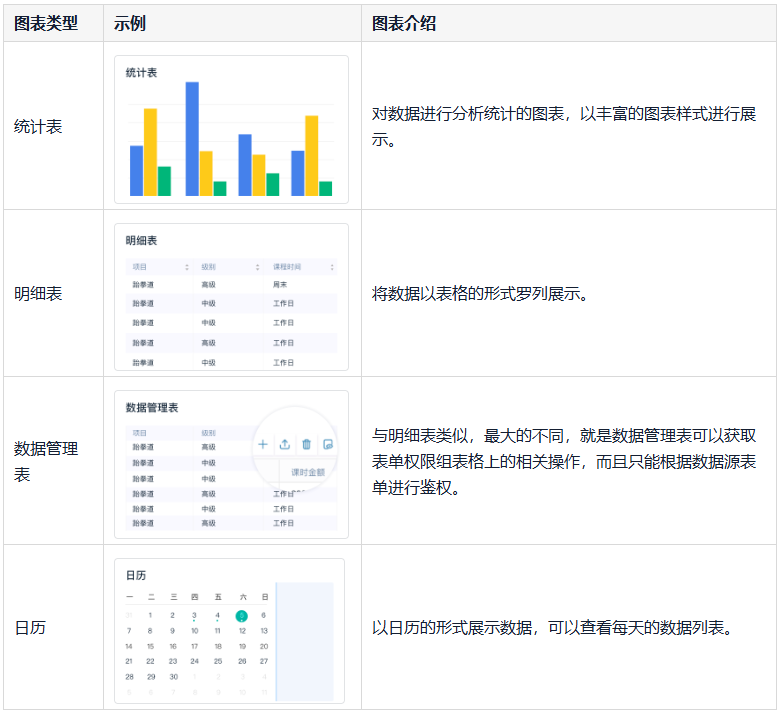This screenshot has width=781, height=710.
Task: Click the 图表介绍 column header
Action: [x=404, y=23]
